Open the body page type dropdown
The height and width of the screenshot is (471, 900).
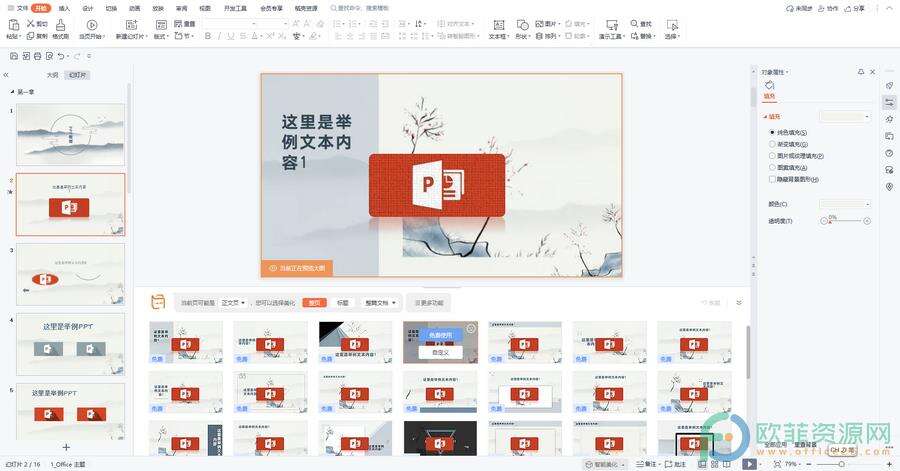coord(233,302)
